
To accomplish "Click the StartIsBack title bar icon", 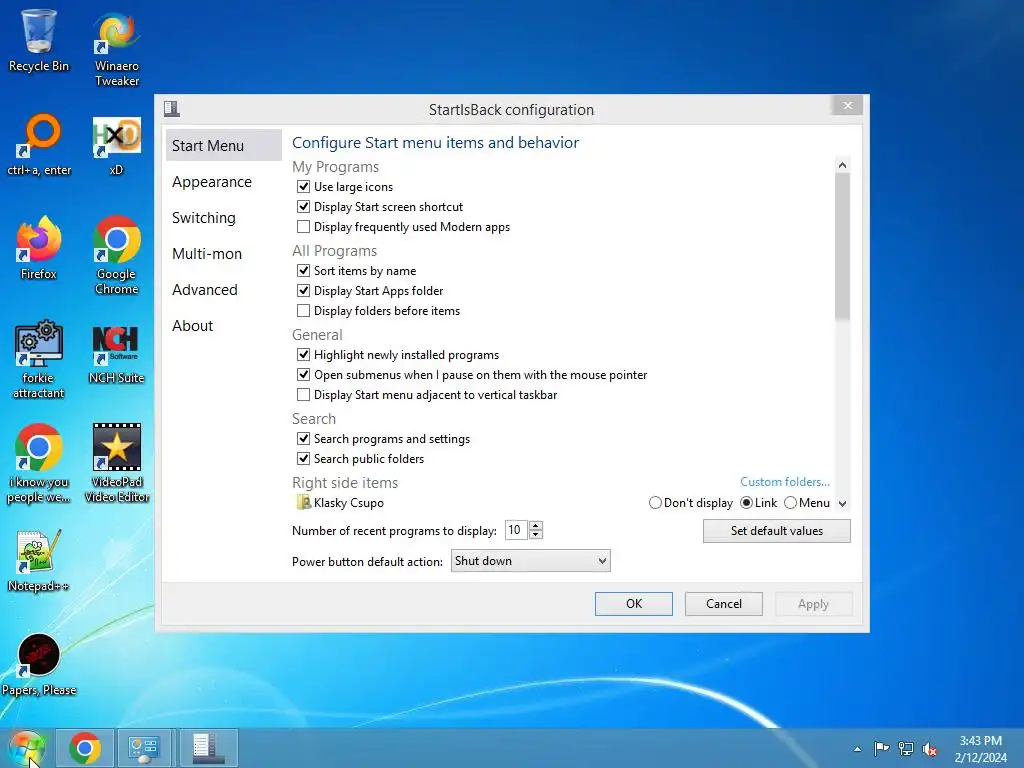I will point(172,108).
